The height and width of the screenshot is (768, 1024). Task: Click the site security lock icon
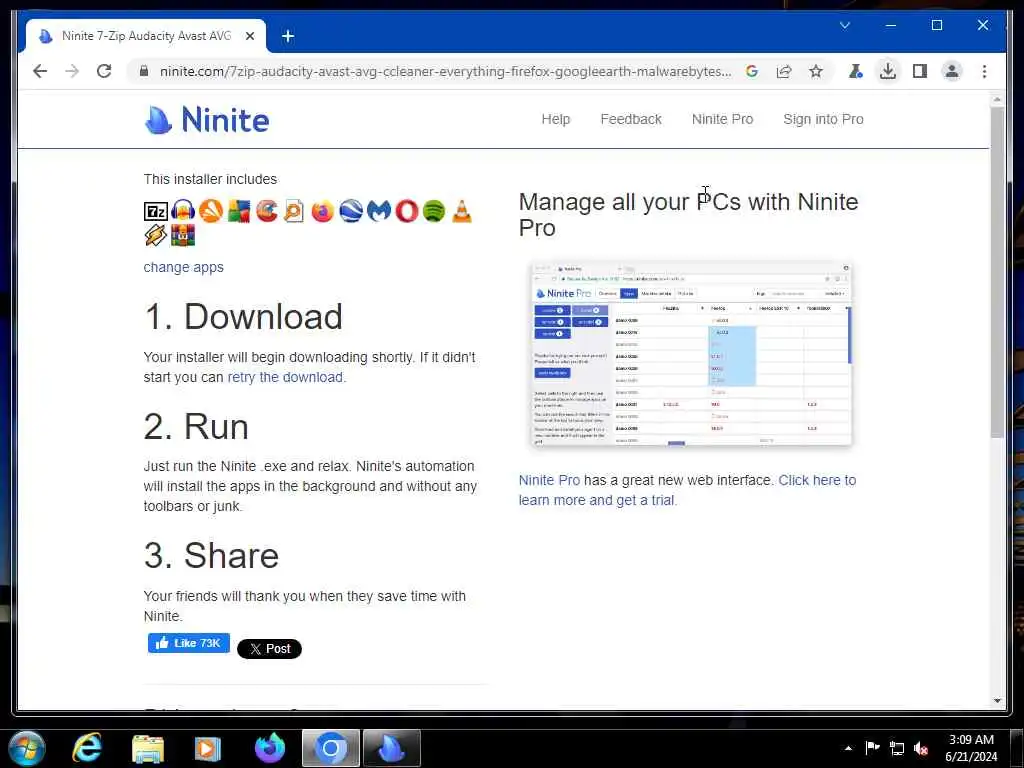click(144, 71)
